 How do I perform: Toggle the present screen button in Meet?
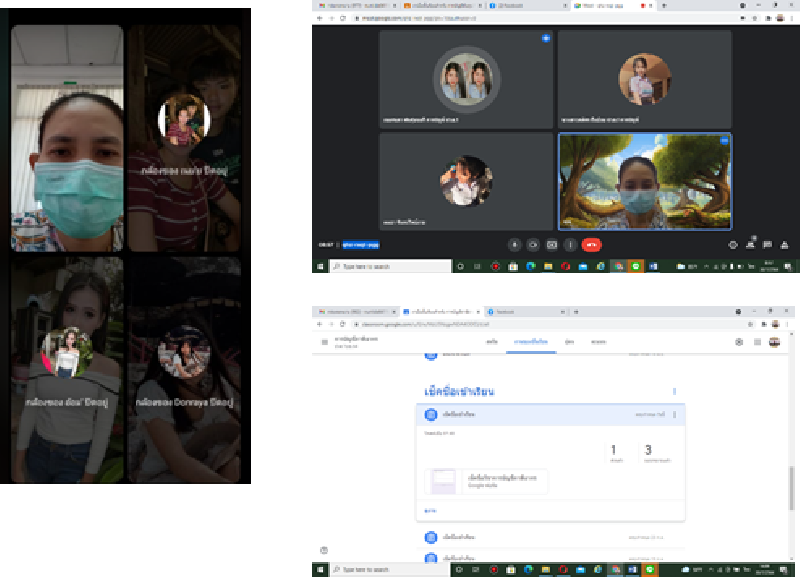coord(552,244)
